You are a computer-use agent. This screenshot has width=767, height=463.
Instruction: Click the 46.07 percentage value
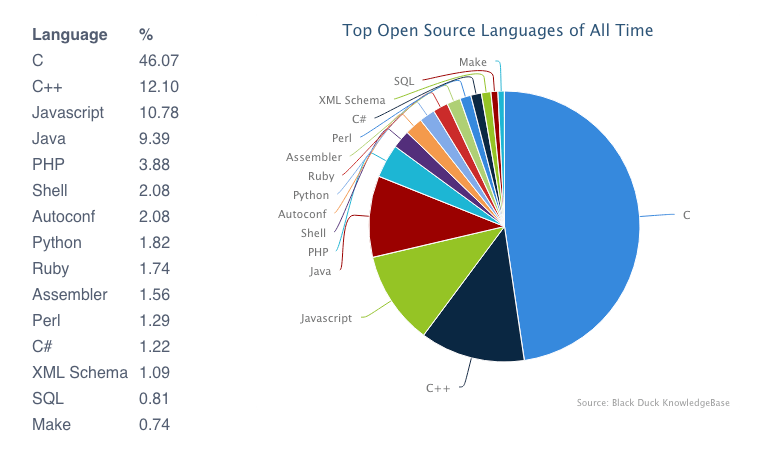pyautogui.click(x=158, y=61)
